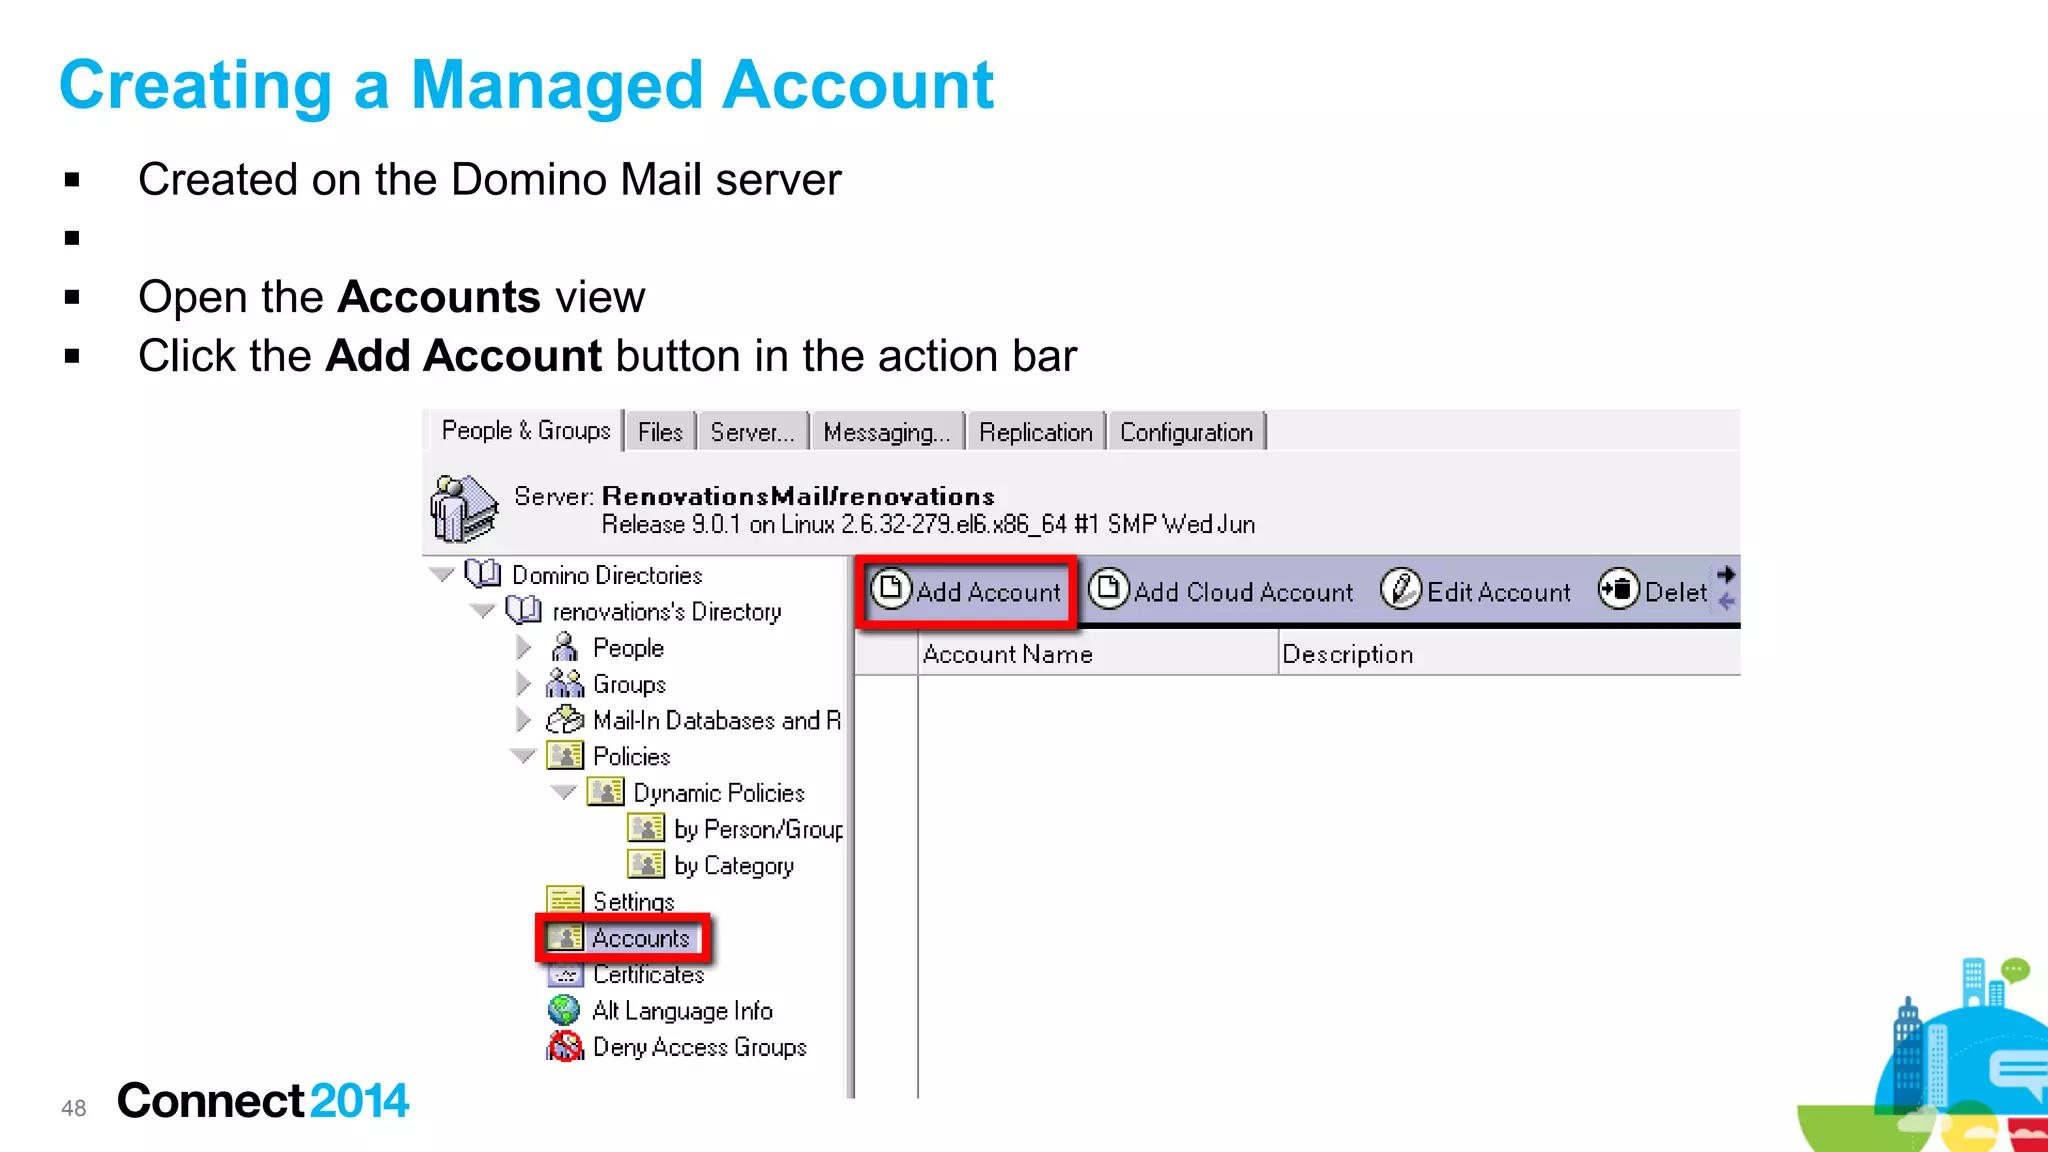2048x1152 pixels.
Task: Click the Alt Language Info globe icon
Action: click(x=564, y=1010)
